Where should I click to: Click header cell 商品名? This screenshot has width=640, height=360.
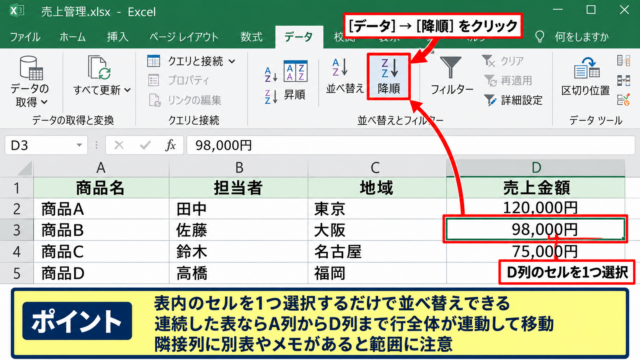click(101, 188)
